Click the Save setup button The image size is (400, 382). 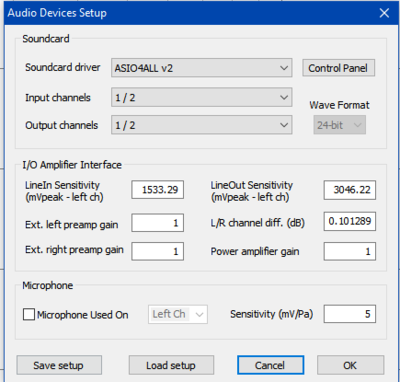(x=59, y=365)
